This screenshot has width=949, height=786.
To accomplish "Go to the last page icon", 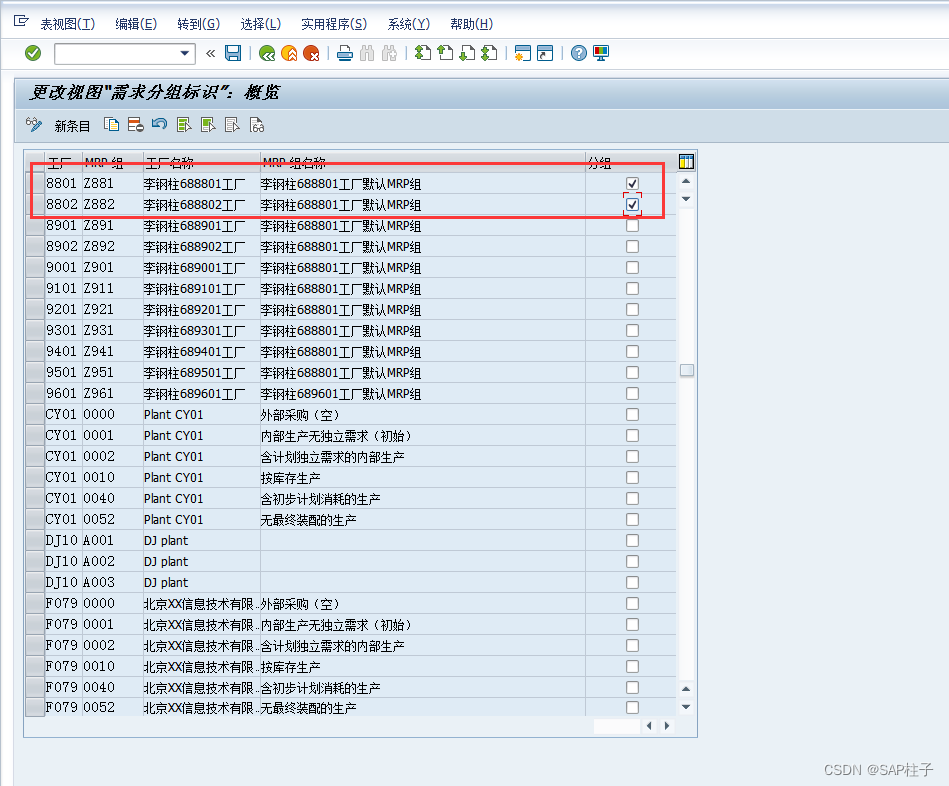I will [489, 53].
